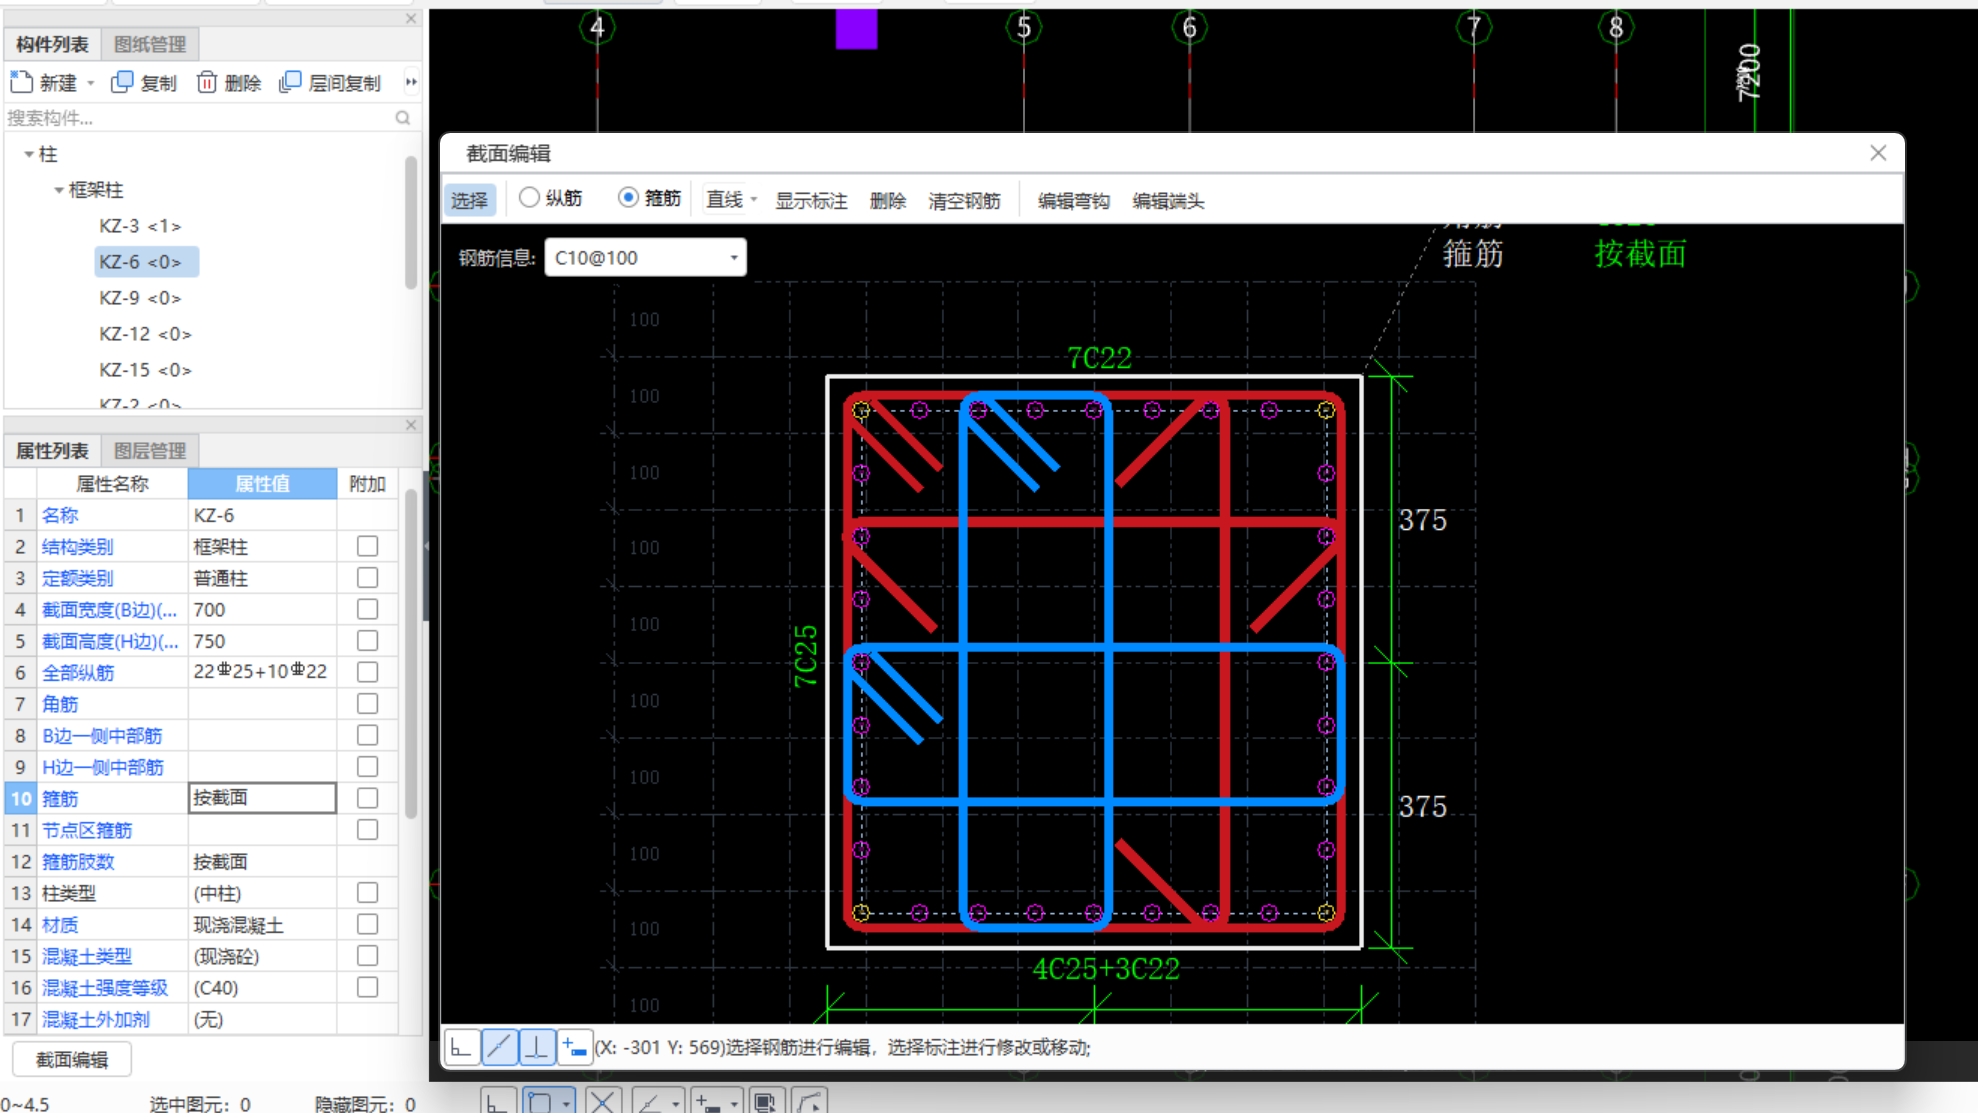The width and height of the screenshot is (1978, 1113).
Task: Click 显示标注 in section editor toolbar
Action: click(811, 200)
